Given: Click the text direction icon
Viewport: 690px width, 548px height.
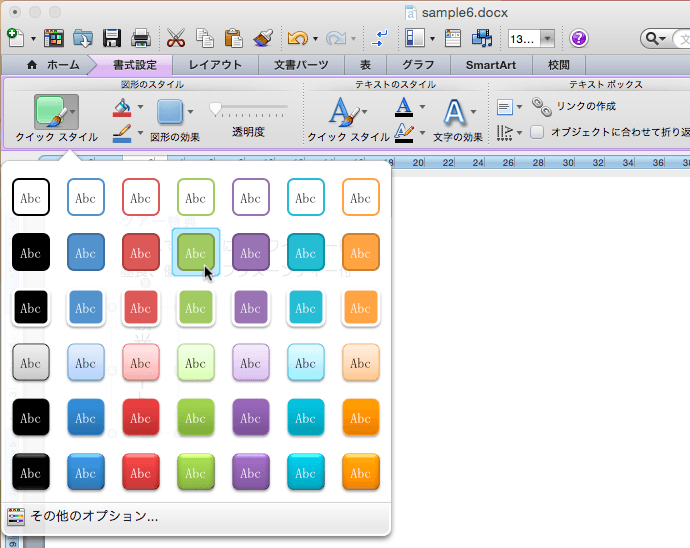Looking at the screenshot, I should pos(505,132).
